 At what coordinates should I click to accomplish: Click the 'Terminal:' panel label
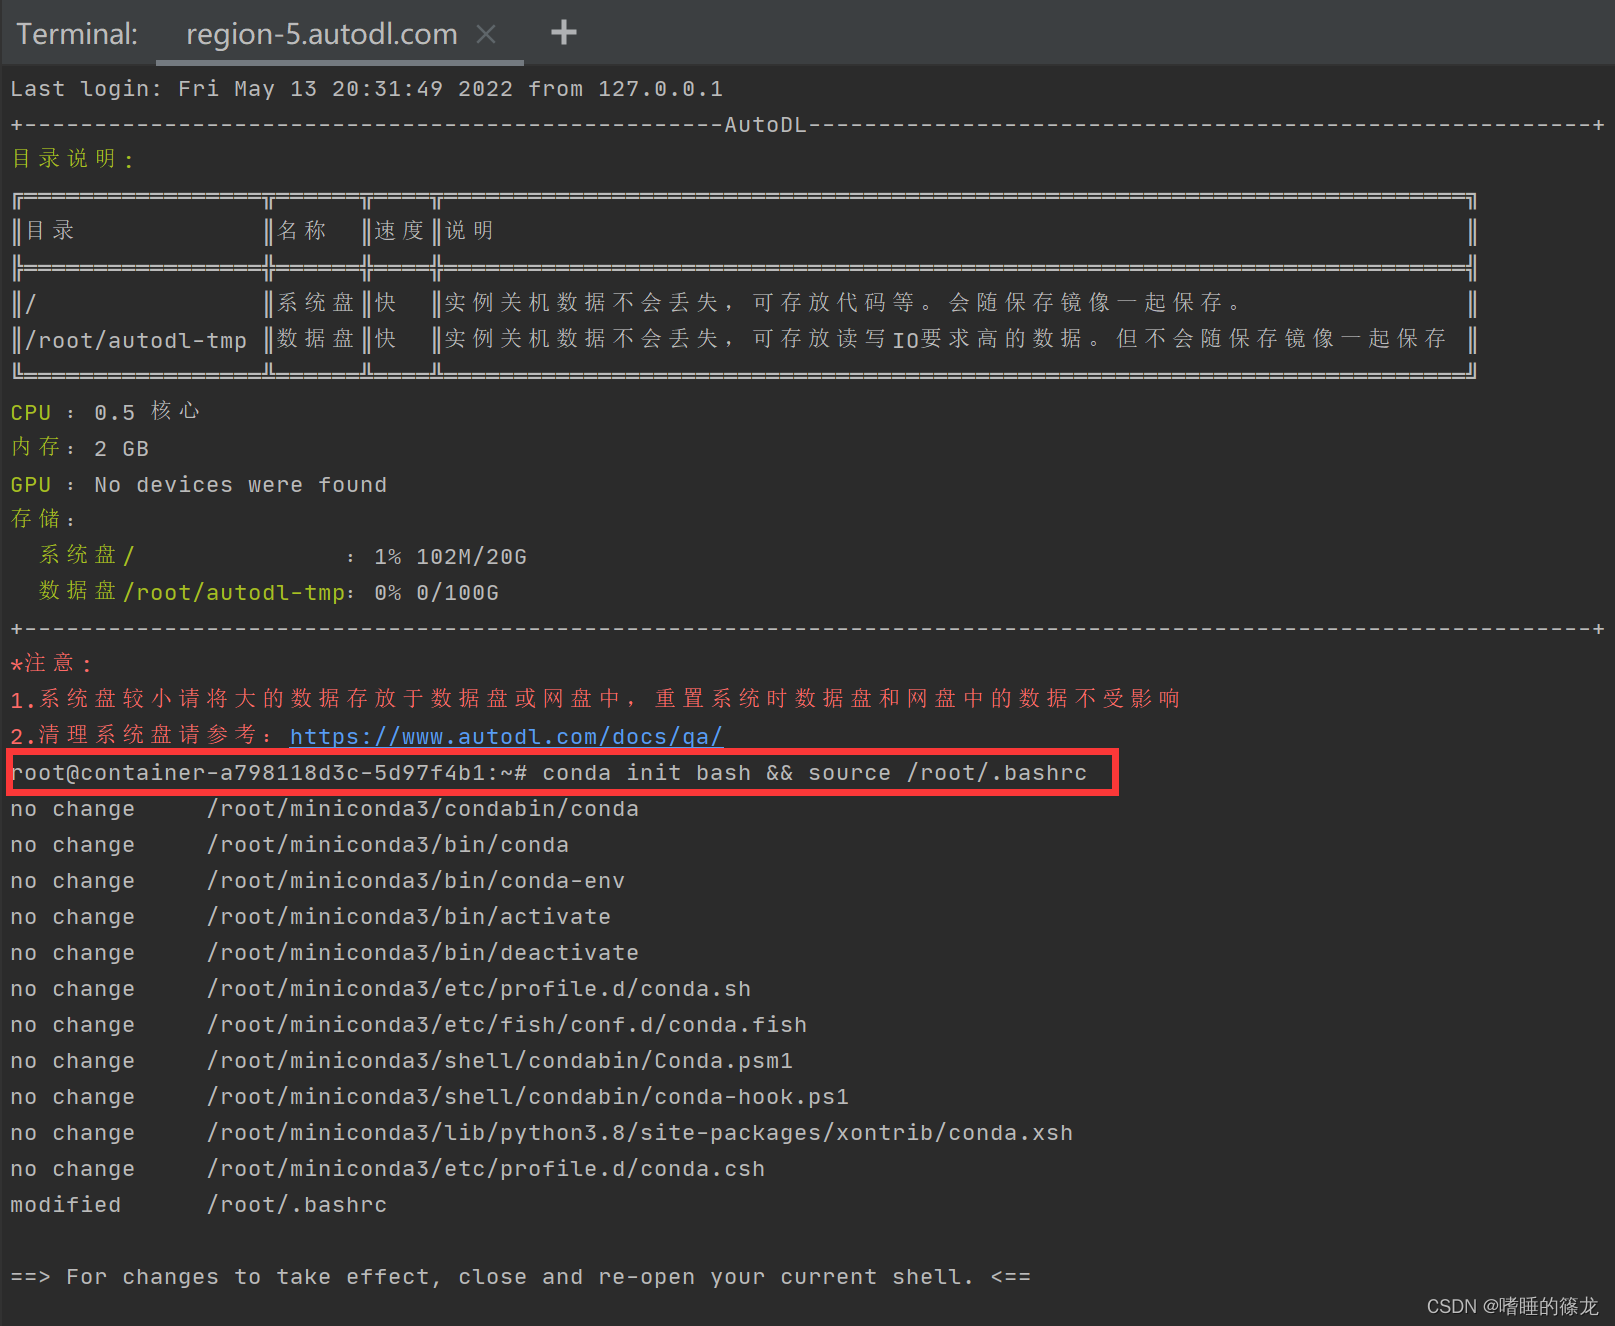(77, 34)
